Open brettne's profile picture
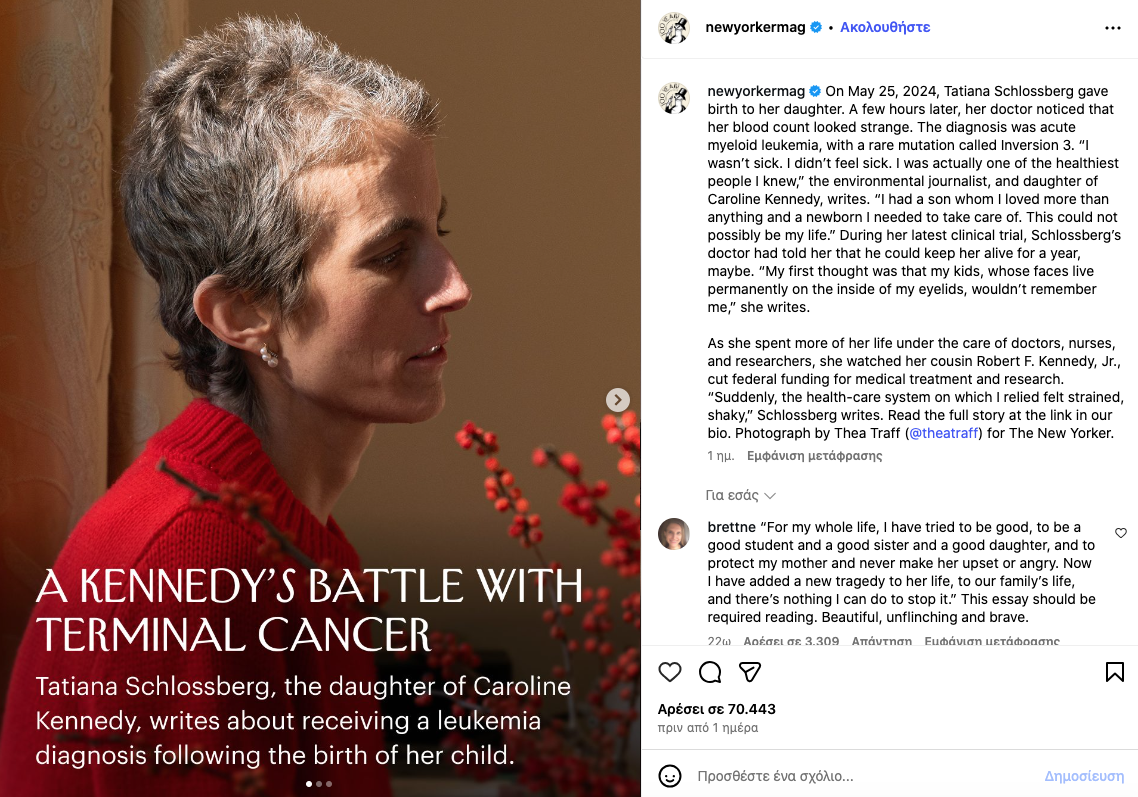Viewport: 1138px width, 797px height. (674, 534)
